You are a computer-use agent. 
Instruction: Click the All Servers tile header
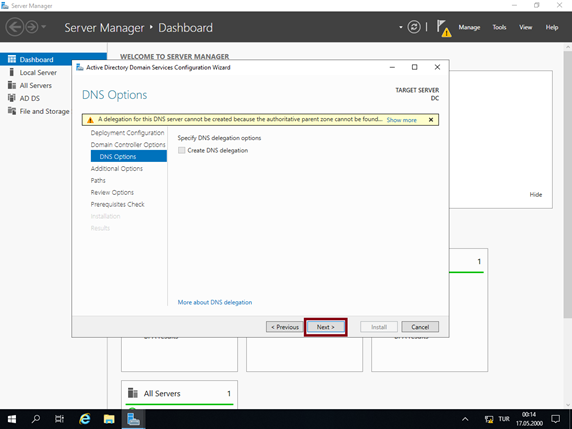tap(162, 394)
